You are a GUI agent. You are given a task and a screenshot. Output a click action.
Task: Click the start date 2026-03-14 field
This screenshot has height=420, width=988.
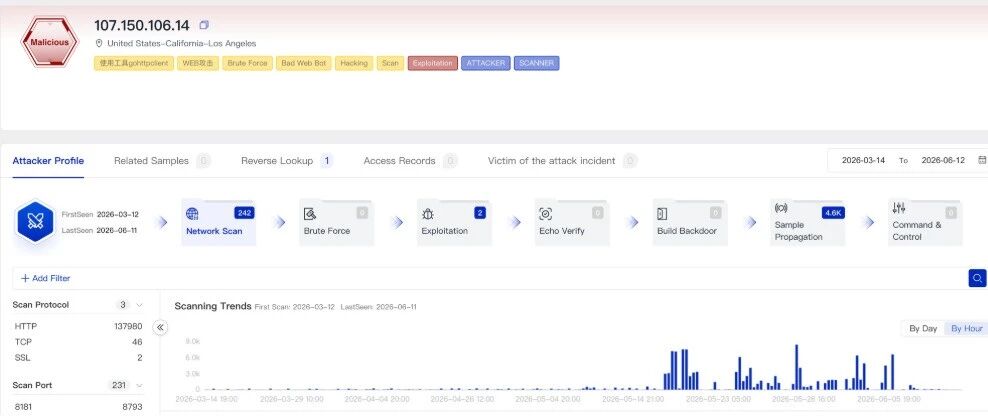[863, 161]
